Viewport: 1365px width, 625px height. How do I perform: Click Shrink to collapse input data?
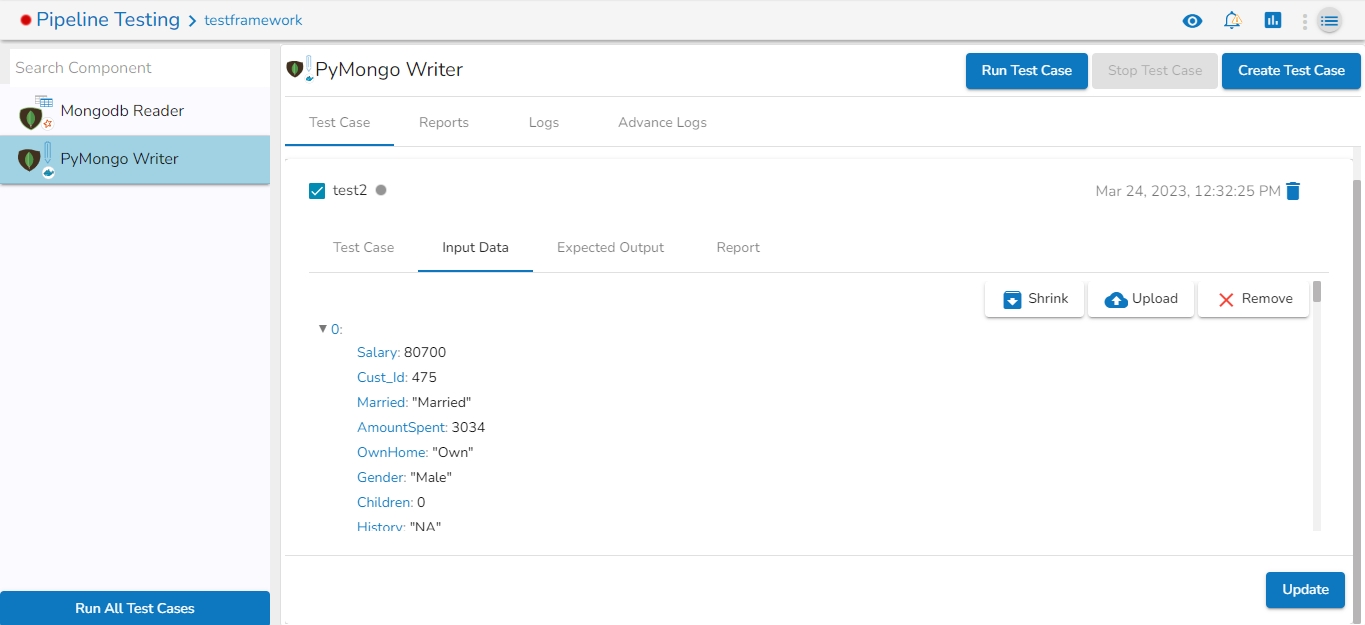[x=1035, y=299]
